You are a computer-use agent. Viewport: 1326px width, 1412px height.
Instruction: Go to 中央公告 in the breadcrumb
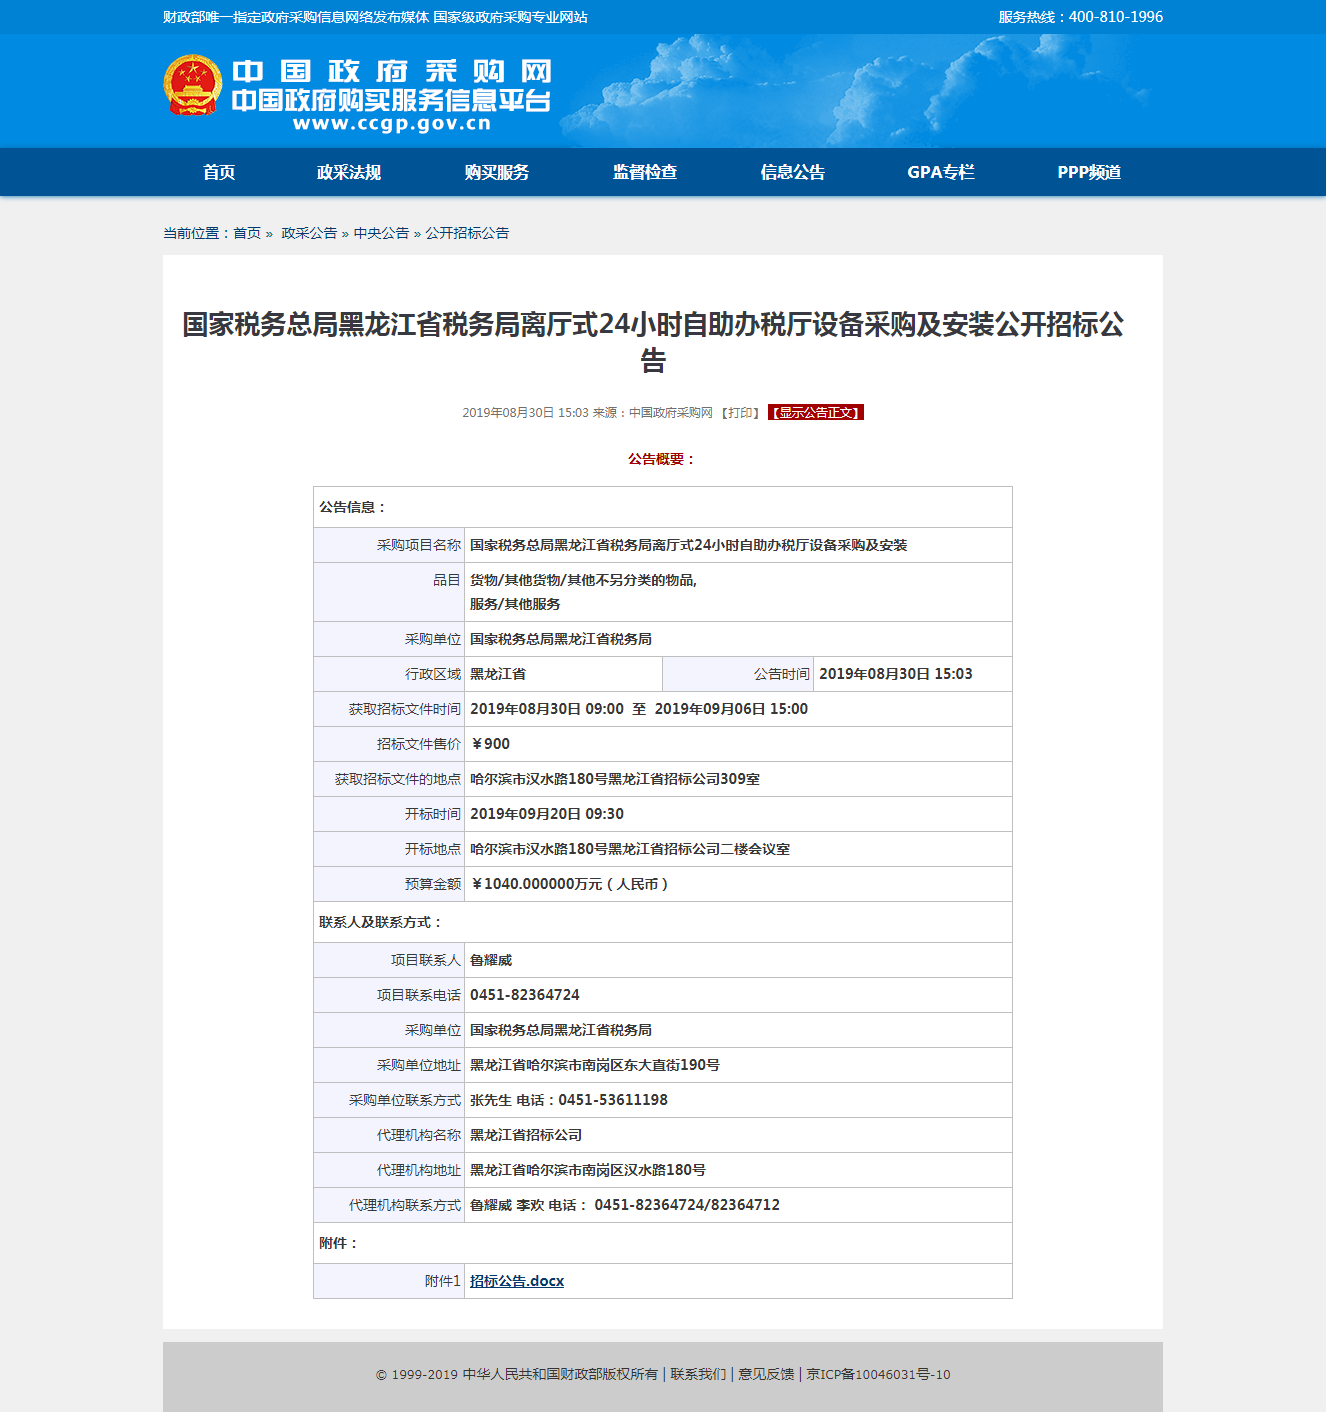pyautogui.click(x=381, y=233)
